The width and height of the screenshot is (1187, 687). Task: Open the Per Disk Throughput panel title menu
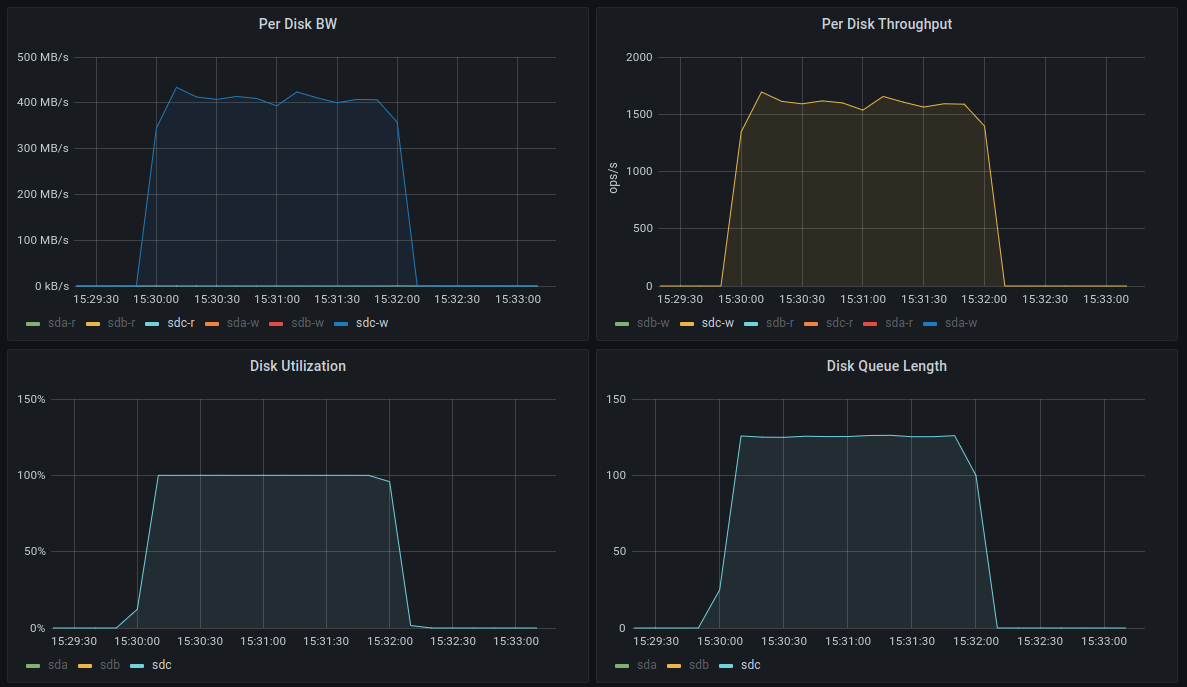[x=886, y=24]
